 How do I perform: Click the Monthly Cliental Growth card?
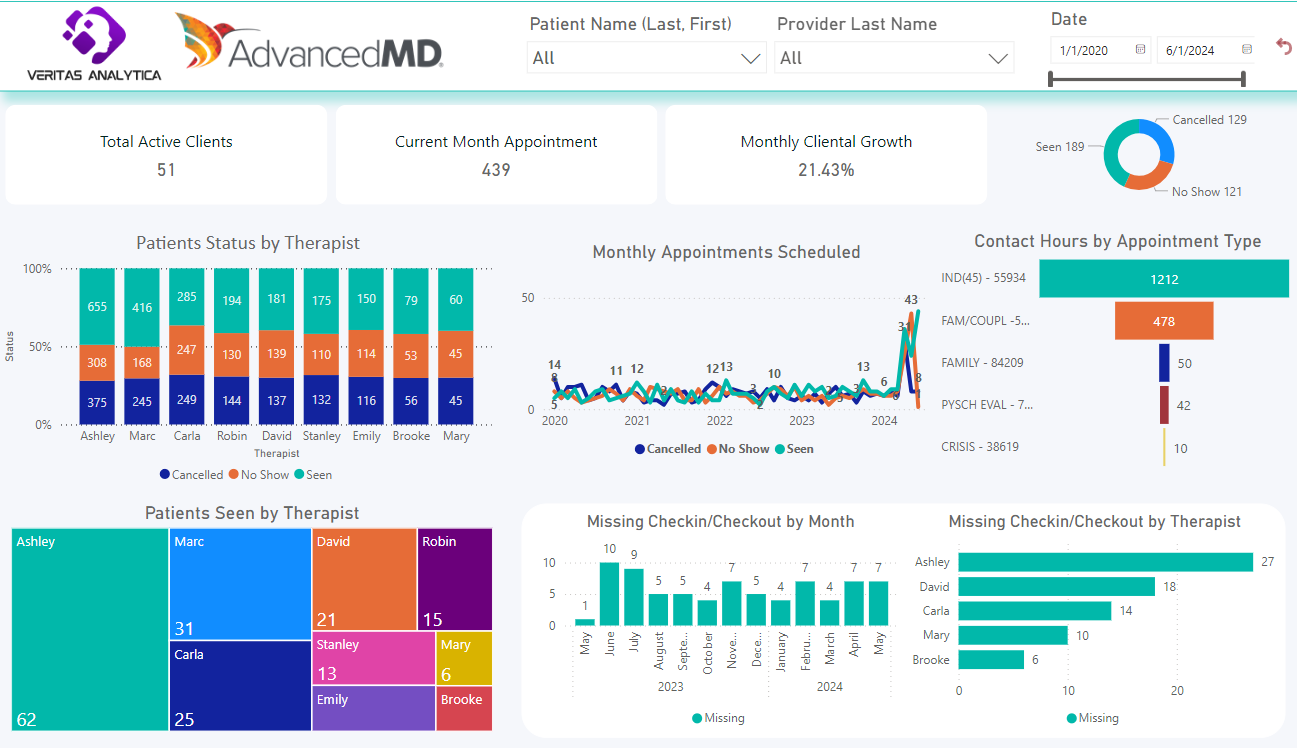(826, 155)
